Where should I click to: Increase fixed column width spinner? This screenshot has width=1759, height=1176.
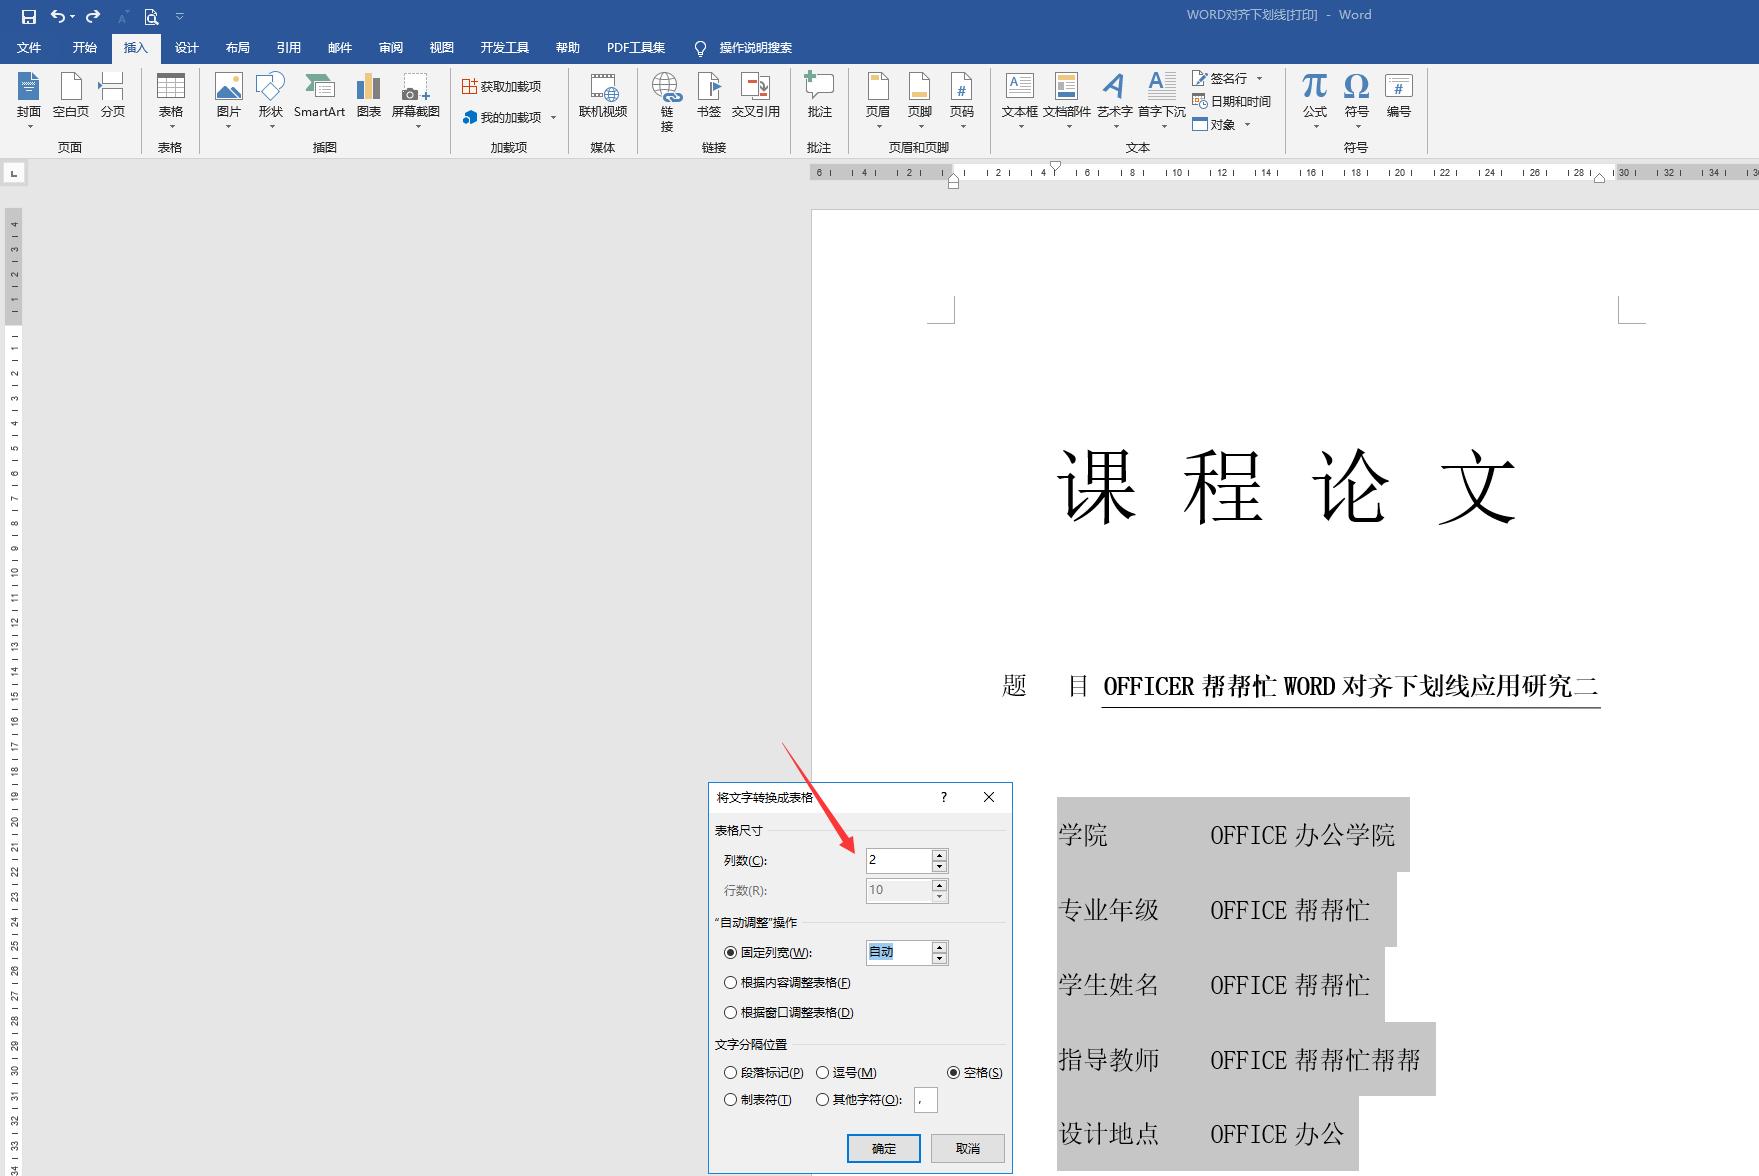coord(939,947)
